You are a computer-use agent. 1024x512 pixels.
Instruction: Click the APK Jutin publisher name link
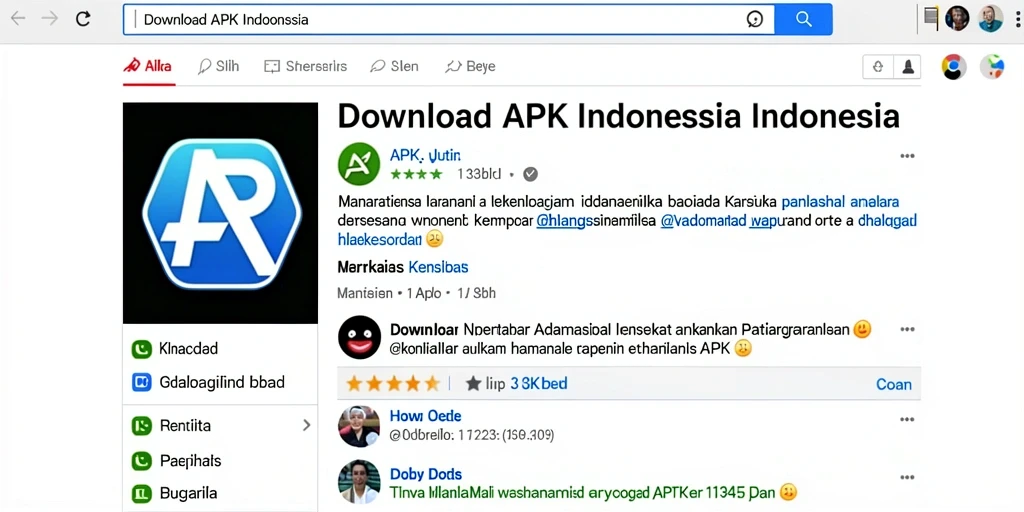pos(425,155)
